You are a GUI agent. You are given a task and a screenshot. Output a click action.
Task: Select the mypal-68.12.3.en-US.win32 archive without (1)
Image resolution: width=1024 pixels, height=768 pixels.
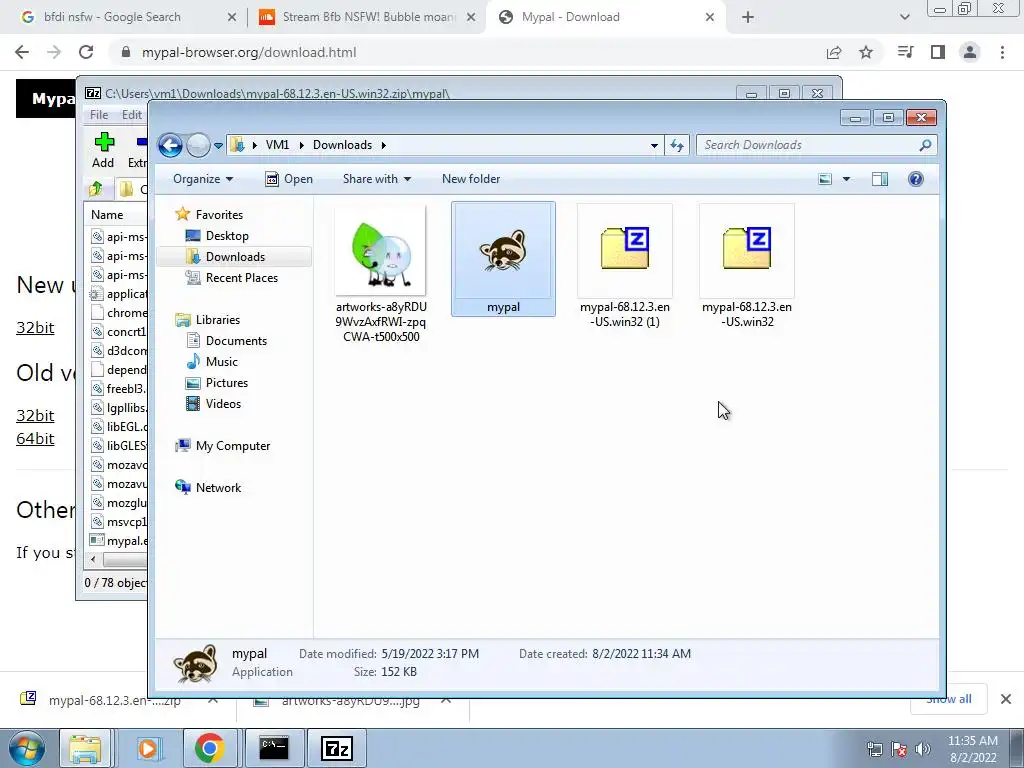[x=747, y=266]
